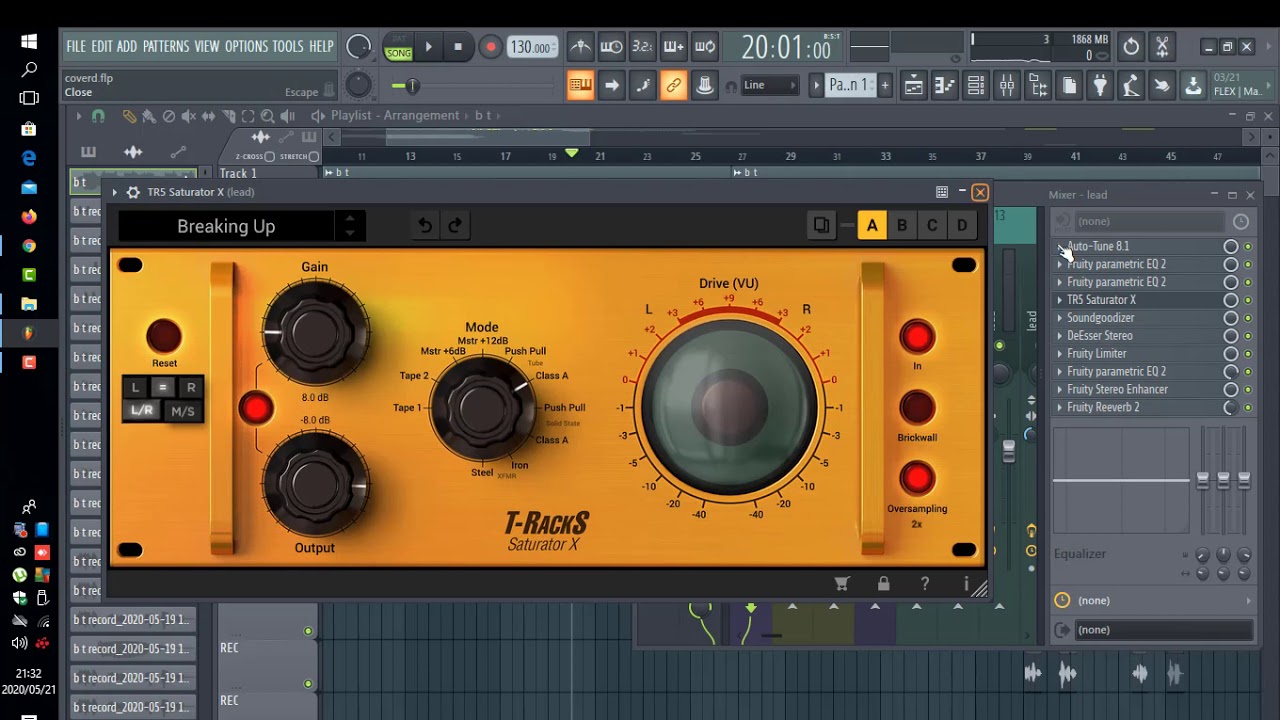Click the Saturator X redo arrow

tap(455, 226)
